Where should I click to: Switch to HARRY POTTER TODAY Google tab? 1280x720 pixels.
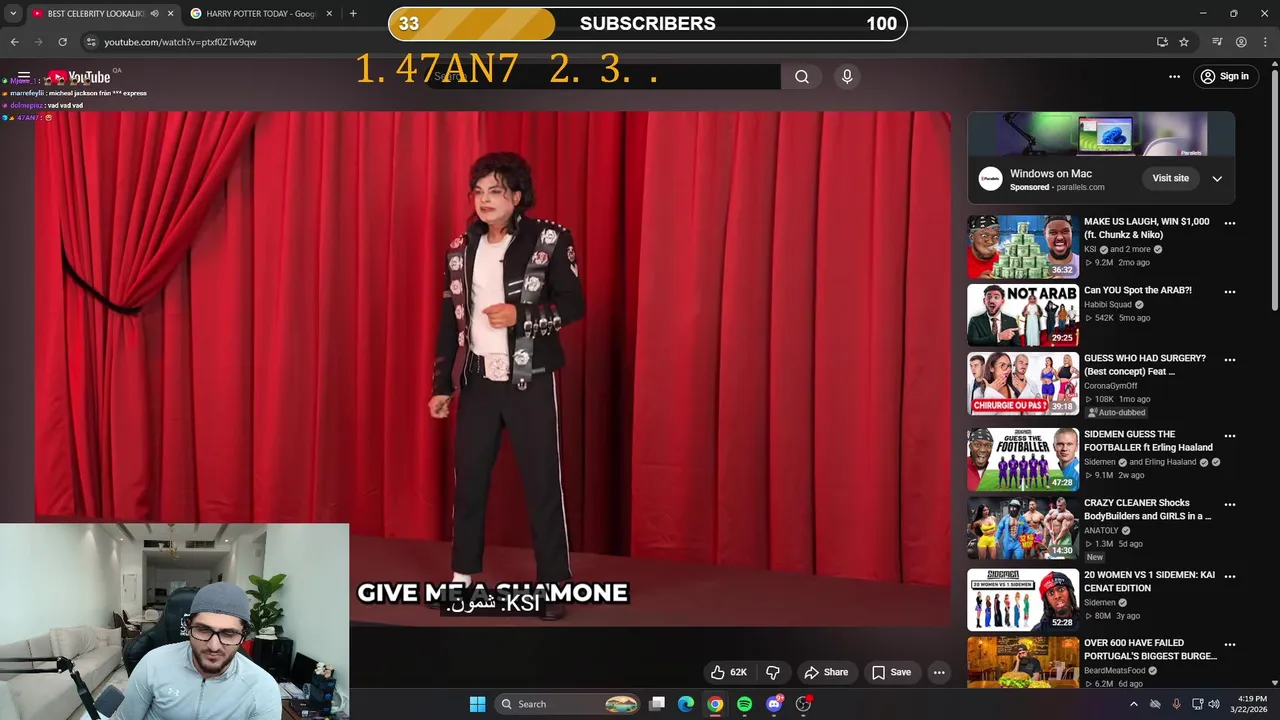pos(262,14)
